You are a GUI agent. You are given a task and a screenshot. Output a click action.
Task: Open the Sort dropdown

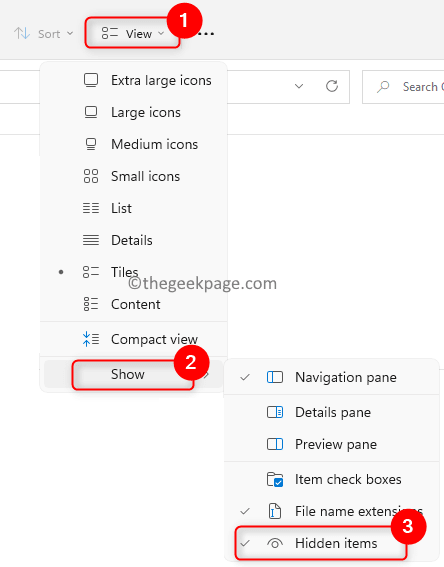pyautogui.click(x=43, y=34)
